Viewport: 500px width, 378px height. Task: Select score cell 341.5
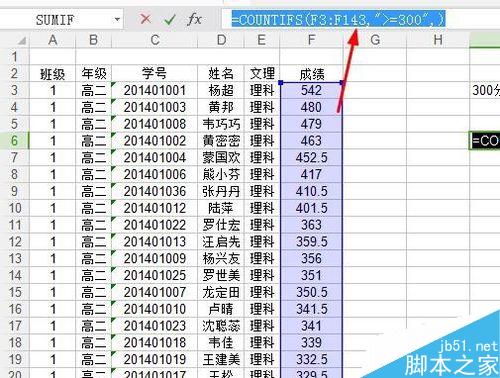click(x=311, y=309)
